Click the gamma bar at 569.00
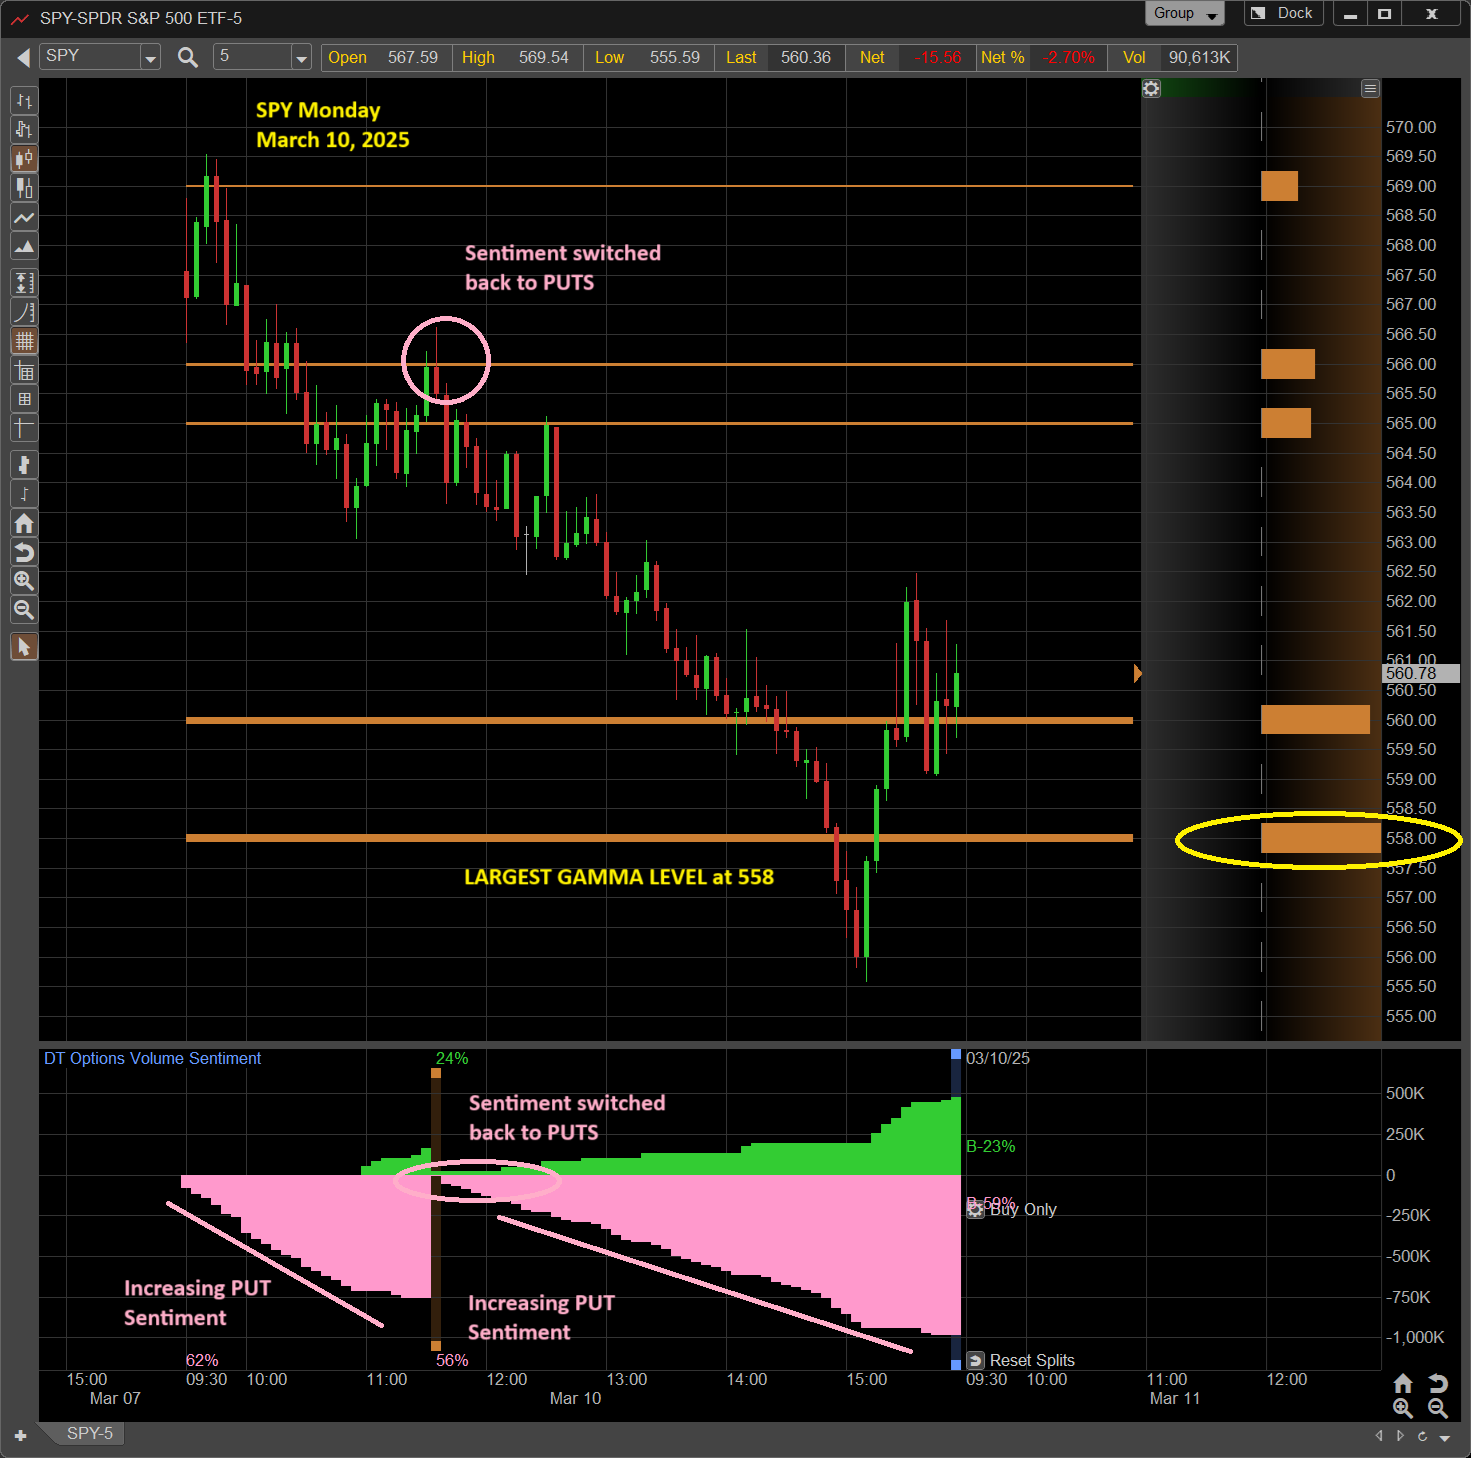Viewport: 1471px width, 1458px height. 1279,186
